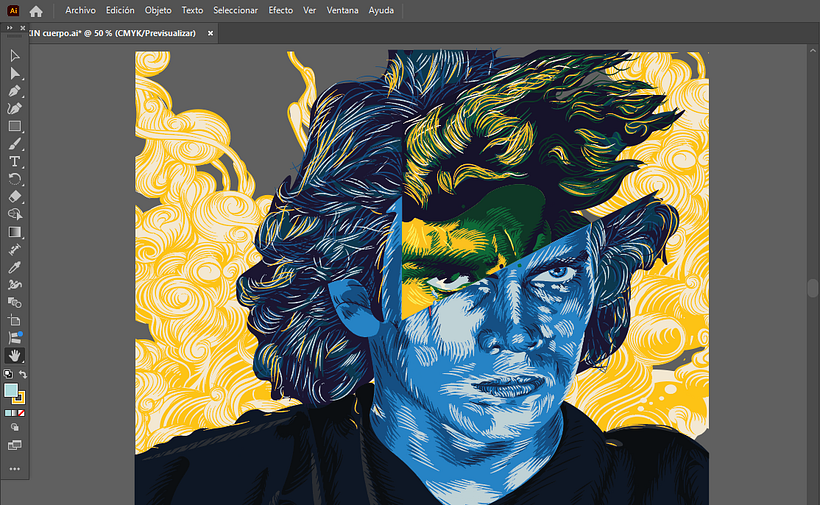This screenshot has width=820, height=505.
Task: Open the Archivo menu
Action: [80, 11]
